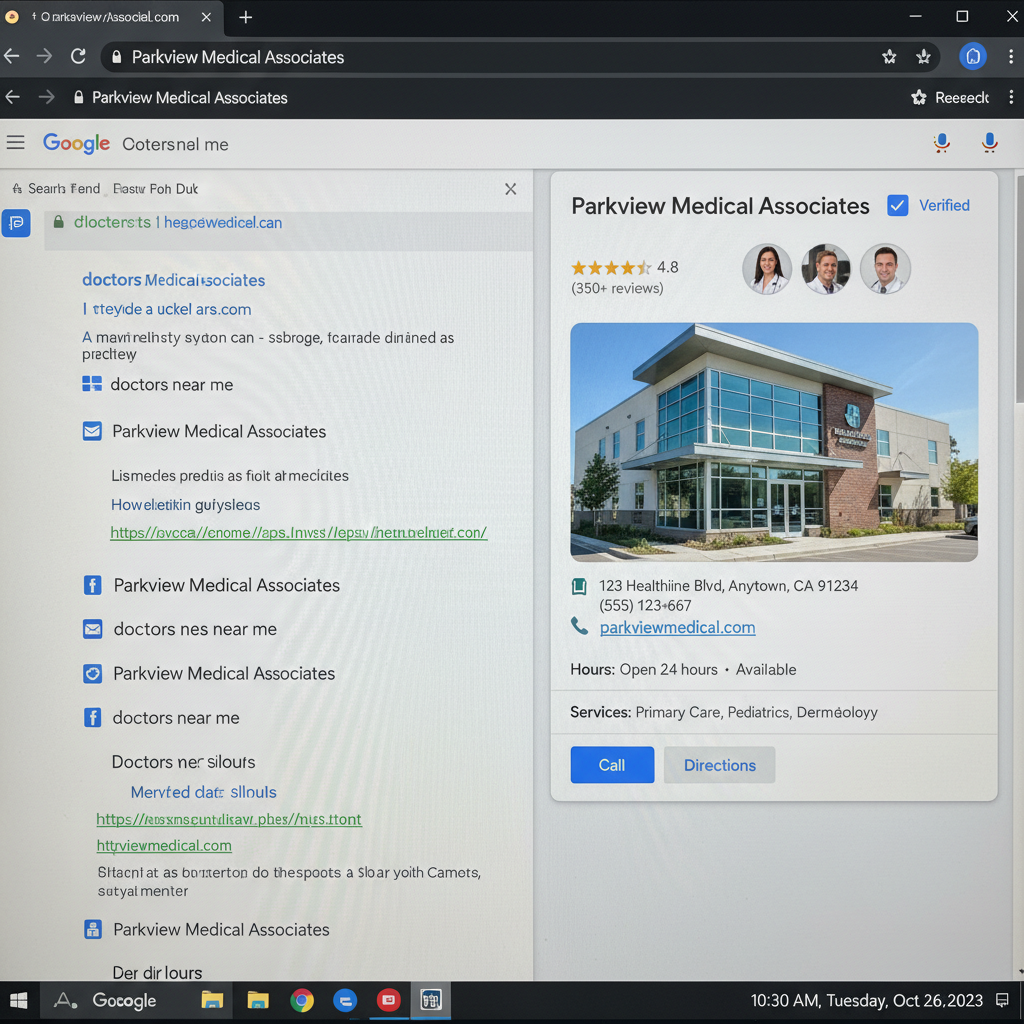Click the back arrow in the second navigation bar
The image size is (1024, 1024).
[x=12, y=98]
